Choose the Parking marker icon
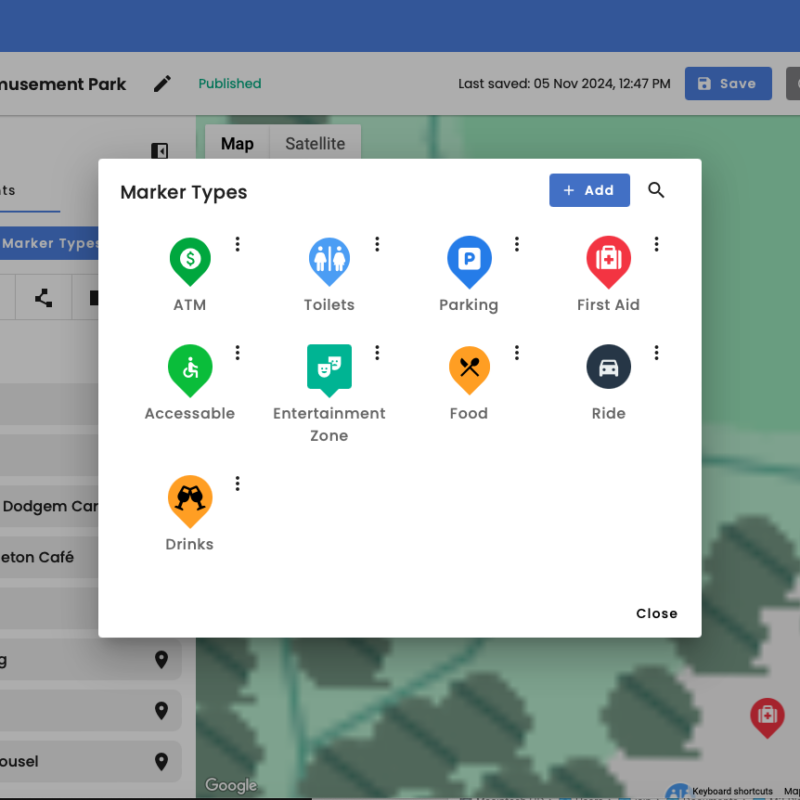This screenshot has height=800, width=800. click(469, 260)
